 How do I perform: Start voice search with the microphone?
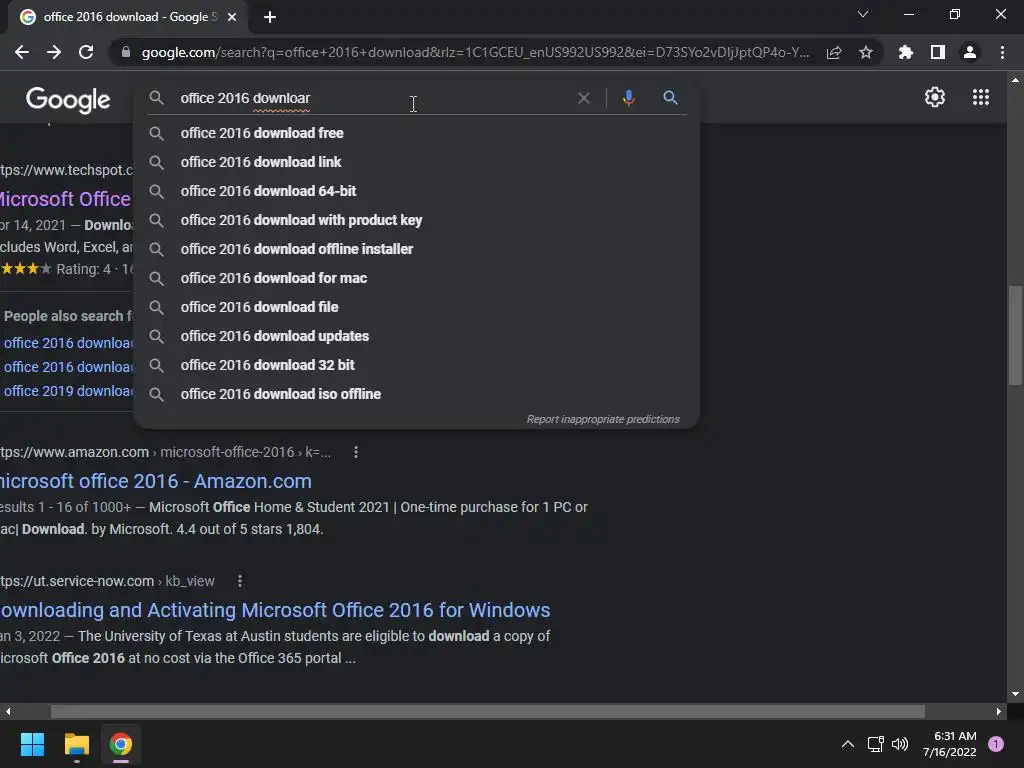tap(628, 98)
